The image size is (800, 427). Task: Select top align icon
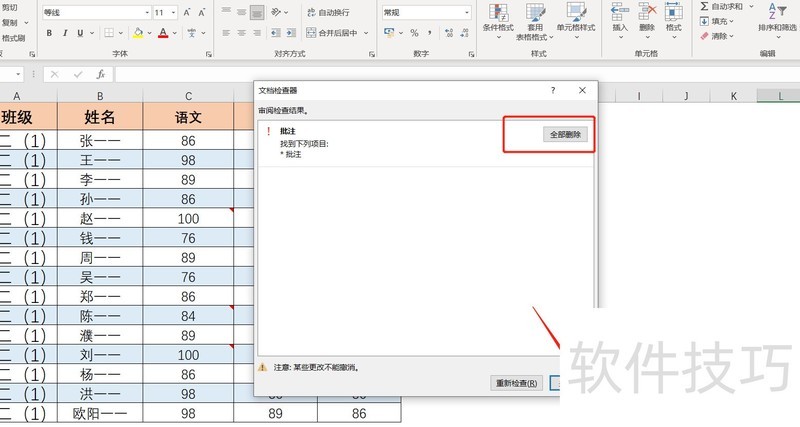coord(227,12)
